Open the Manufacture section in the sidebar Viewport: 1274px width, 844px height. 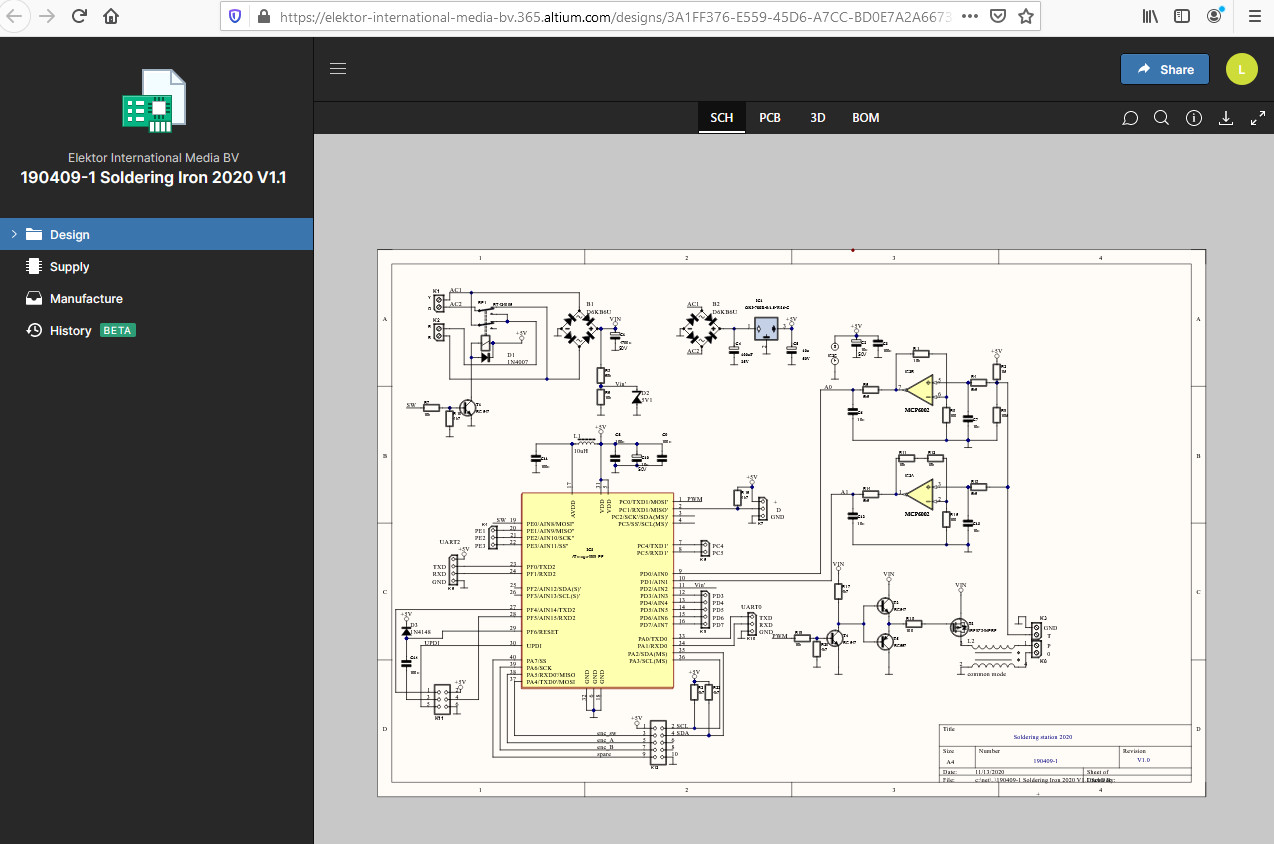pyautogui.click(x=88, y=298)
